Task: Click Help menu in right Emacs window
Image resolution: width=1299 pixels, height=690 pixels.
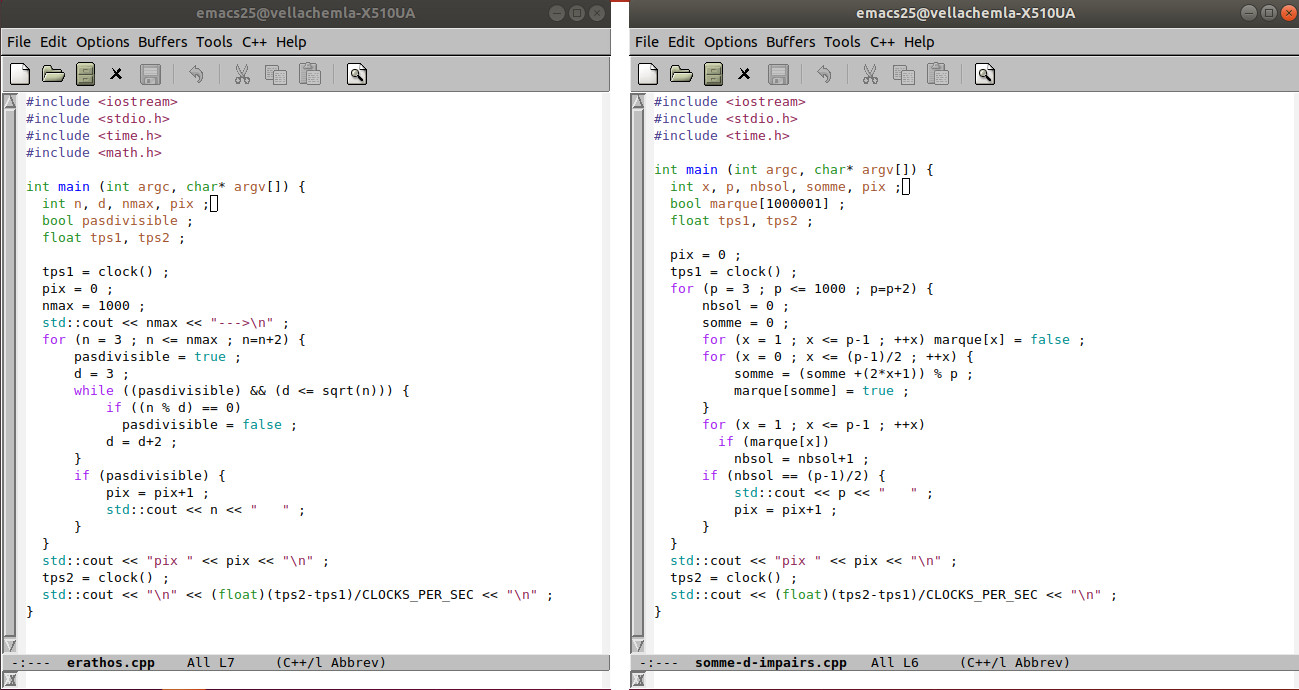Action: (919, 42)
